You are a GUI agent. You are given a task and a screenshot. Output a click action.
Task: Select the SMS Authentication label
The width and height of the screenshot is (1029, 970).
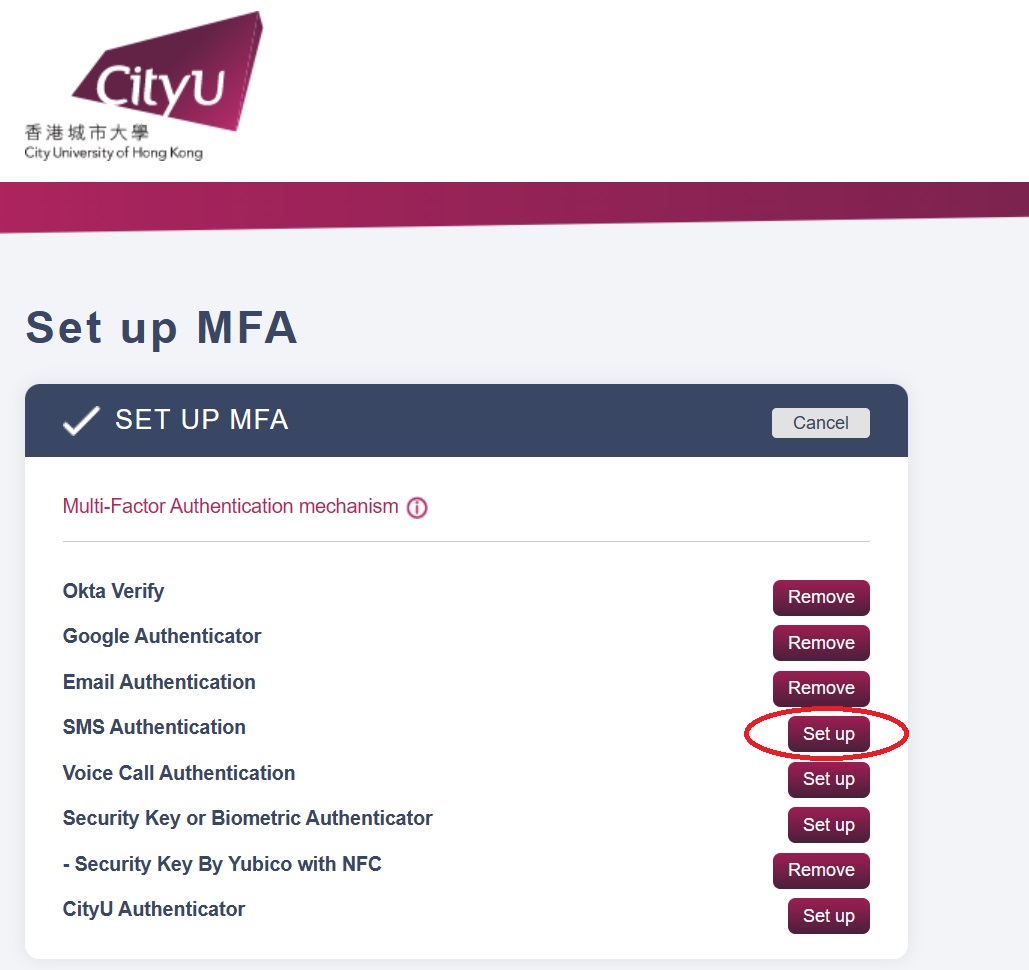coord(154,727)
